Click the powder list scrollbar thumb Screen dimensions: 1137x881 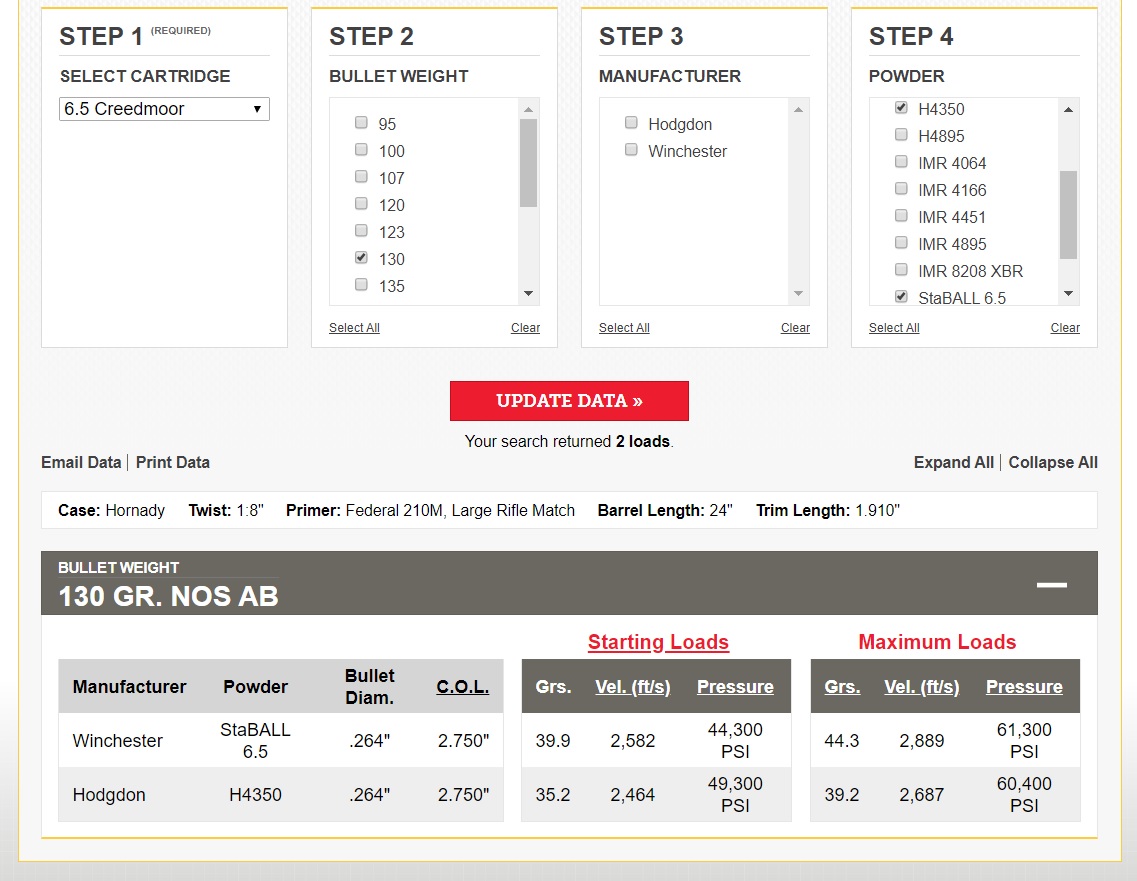coord(1068,215)
